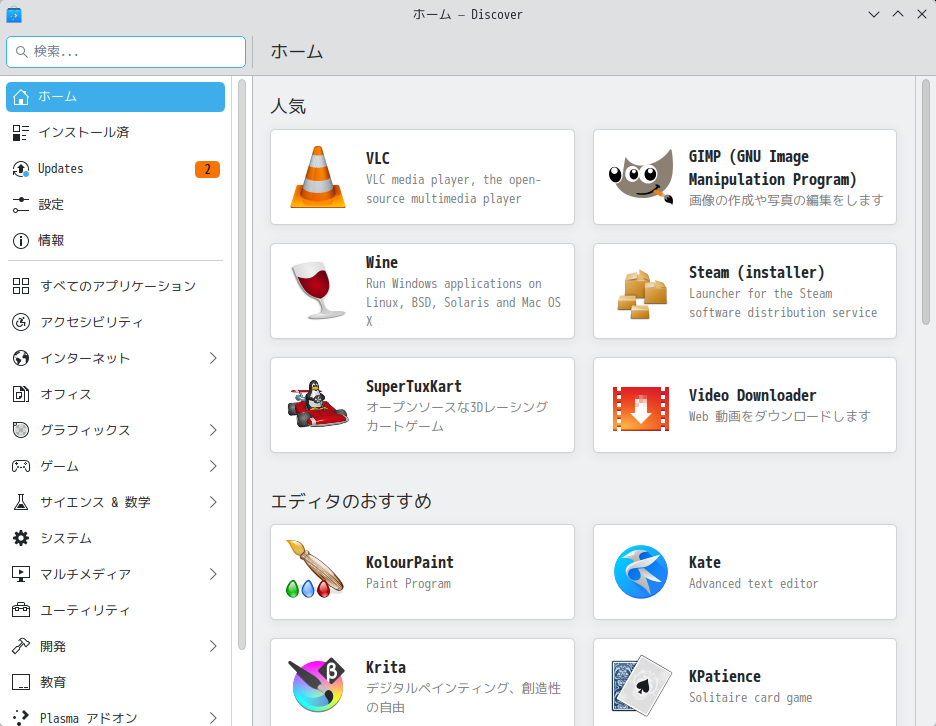The width and height of the screenshot is (936, 726).
Task: Click the ゲーム gamepad icon
Action: pos(21,466)
